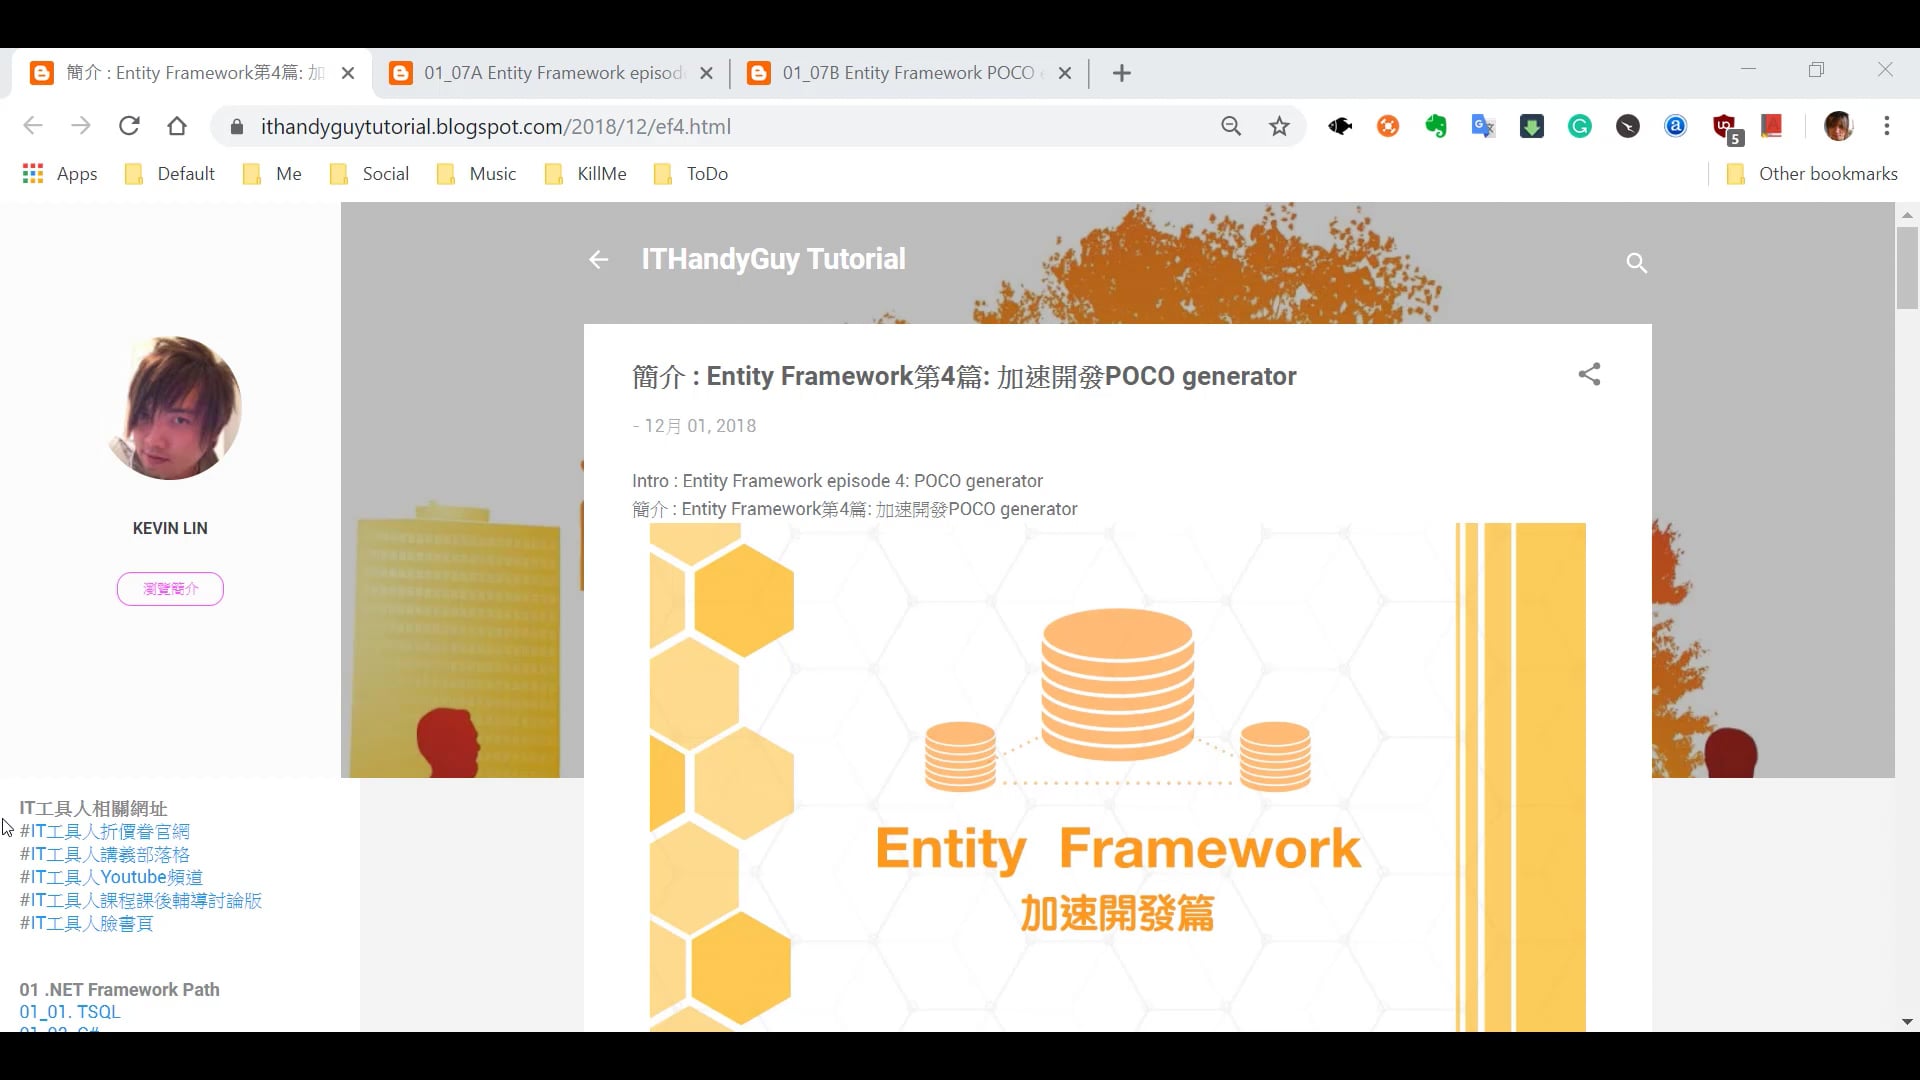Click the back arrow beside ITHandyGuy Tutorial

coord(597,260)
